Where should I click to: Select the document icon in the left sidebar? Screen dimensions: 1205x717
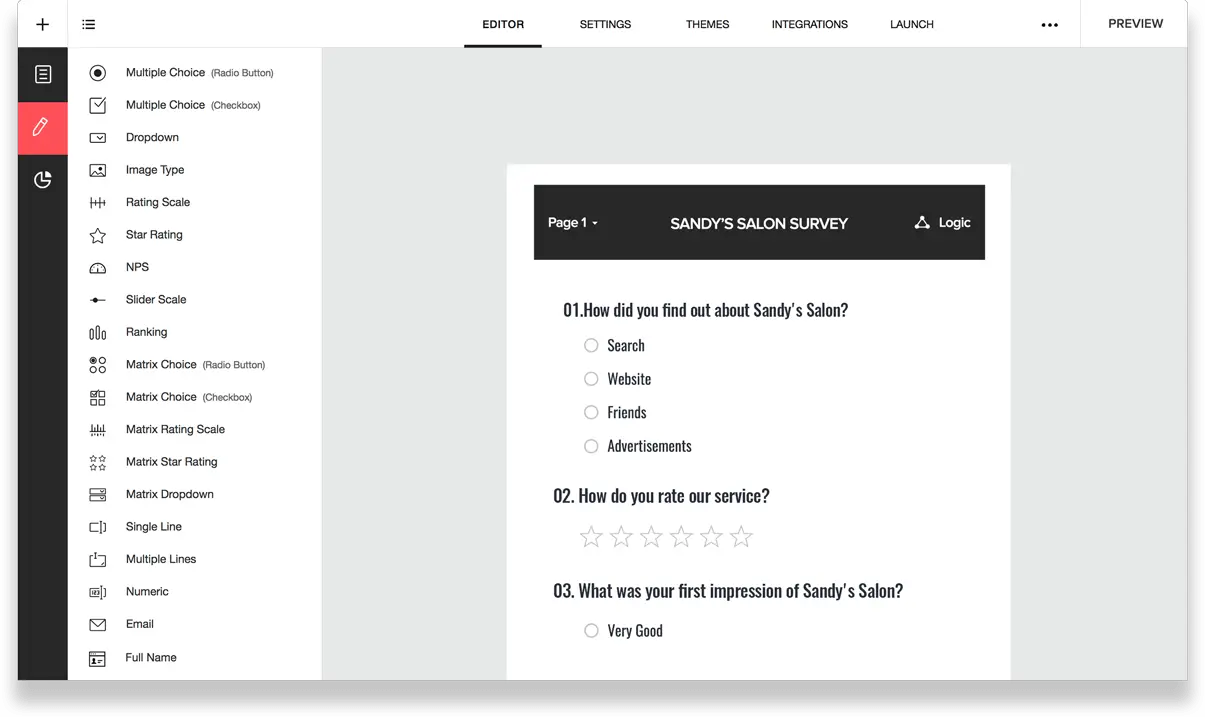tap(42, 73)
